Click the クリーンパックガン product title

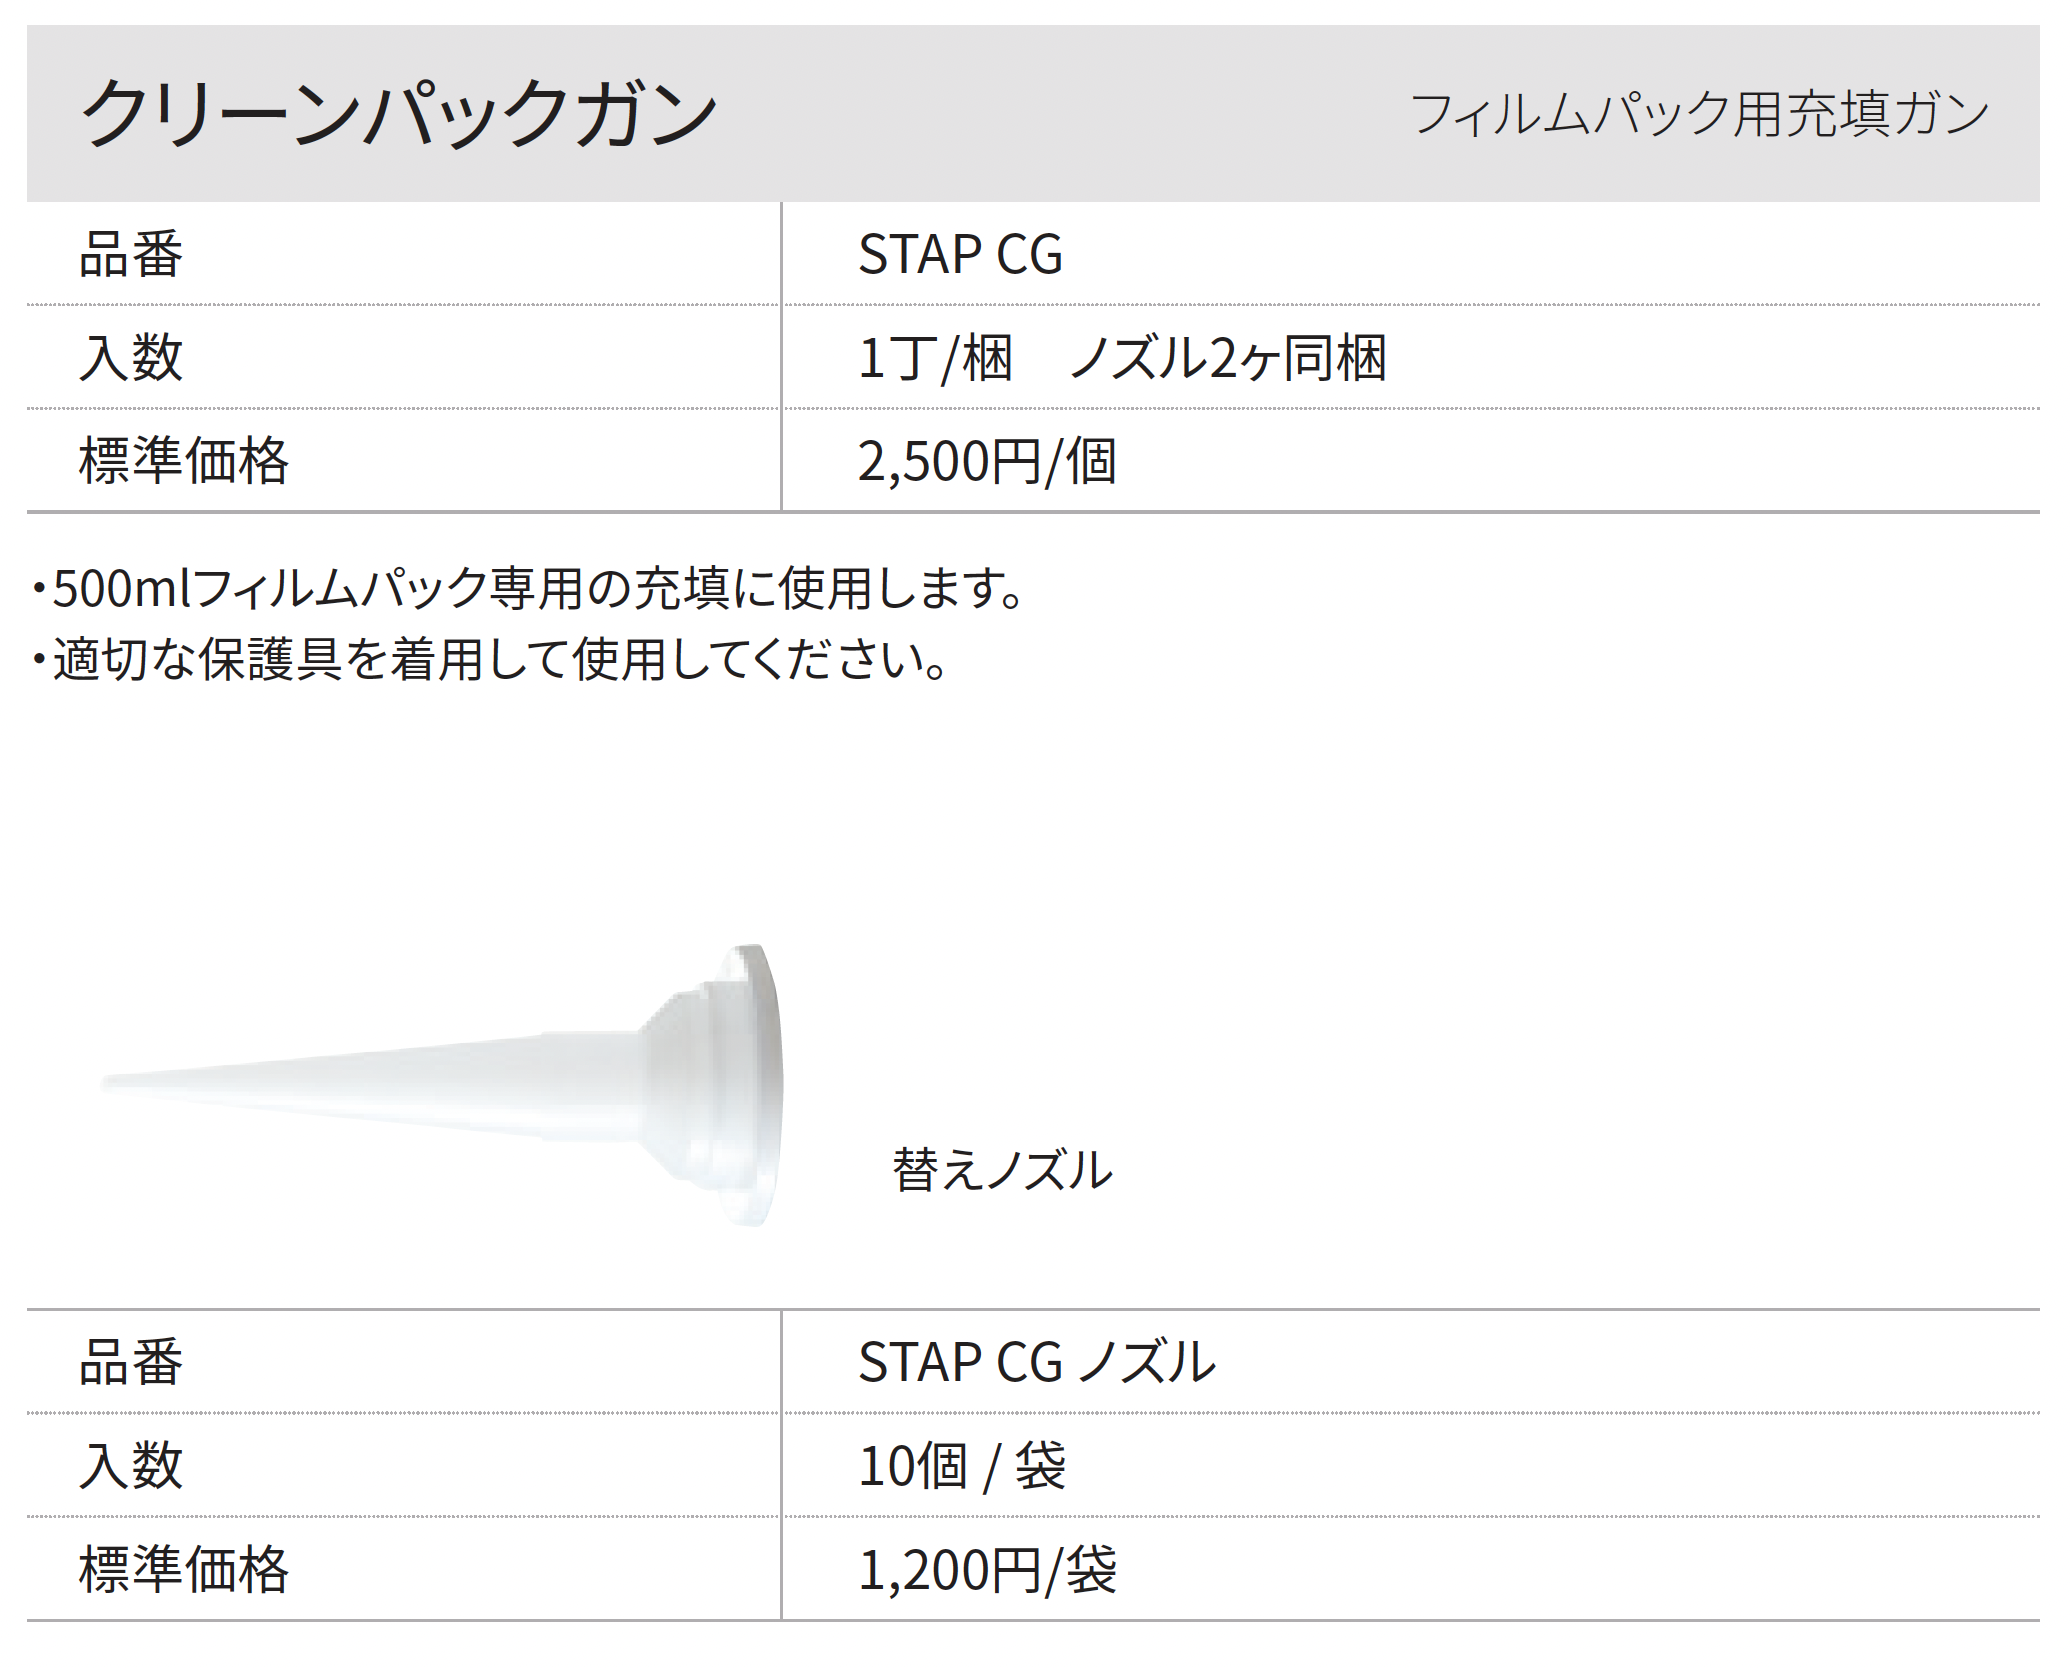(398, 114)
